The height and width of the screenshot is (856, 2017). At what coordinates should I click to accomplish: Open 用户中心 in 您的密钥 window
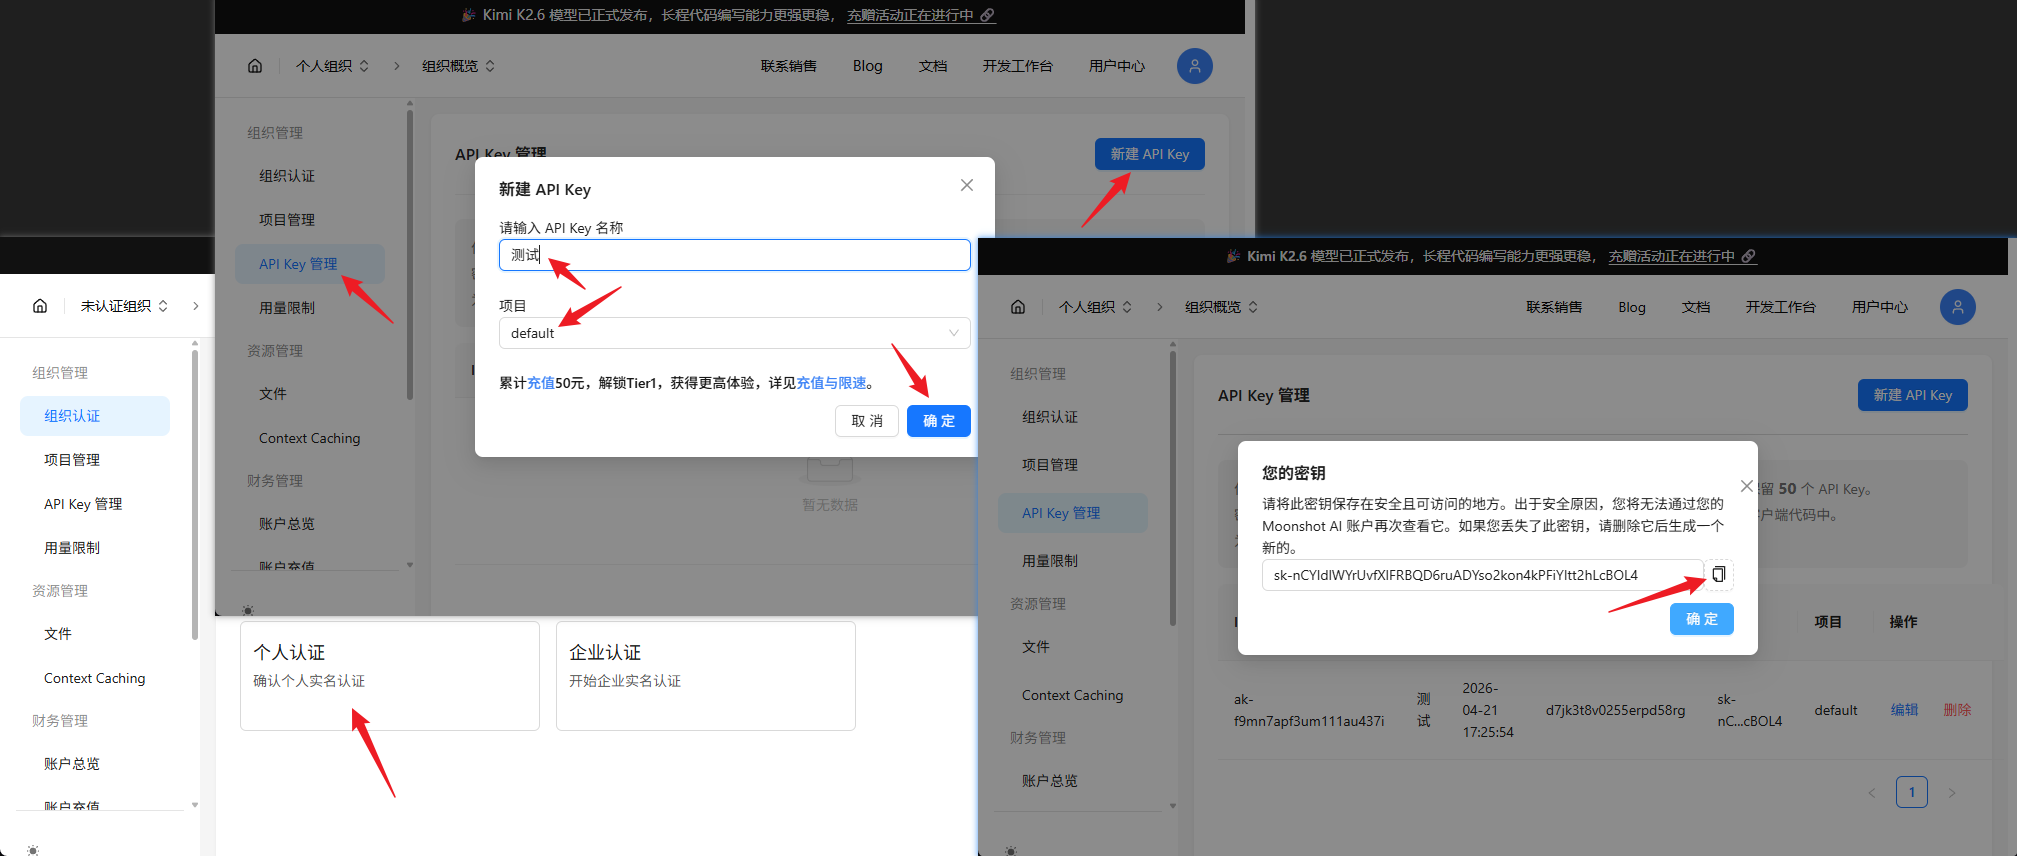pyautogui.click(x=1880, y=307)
